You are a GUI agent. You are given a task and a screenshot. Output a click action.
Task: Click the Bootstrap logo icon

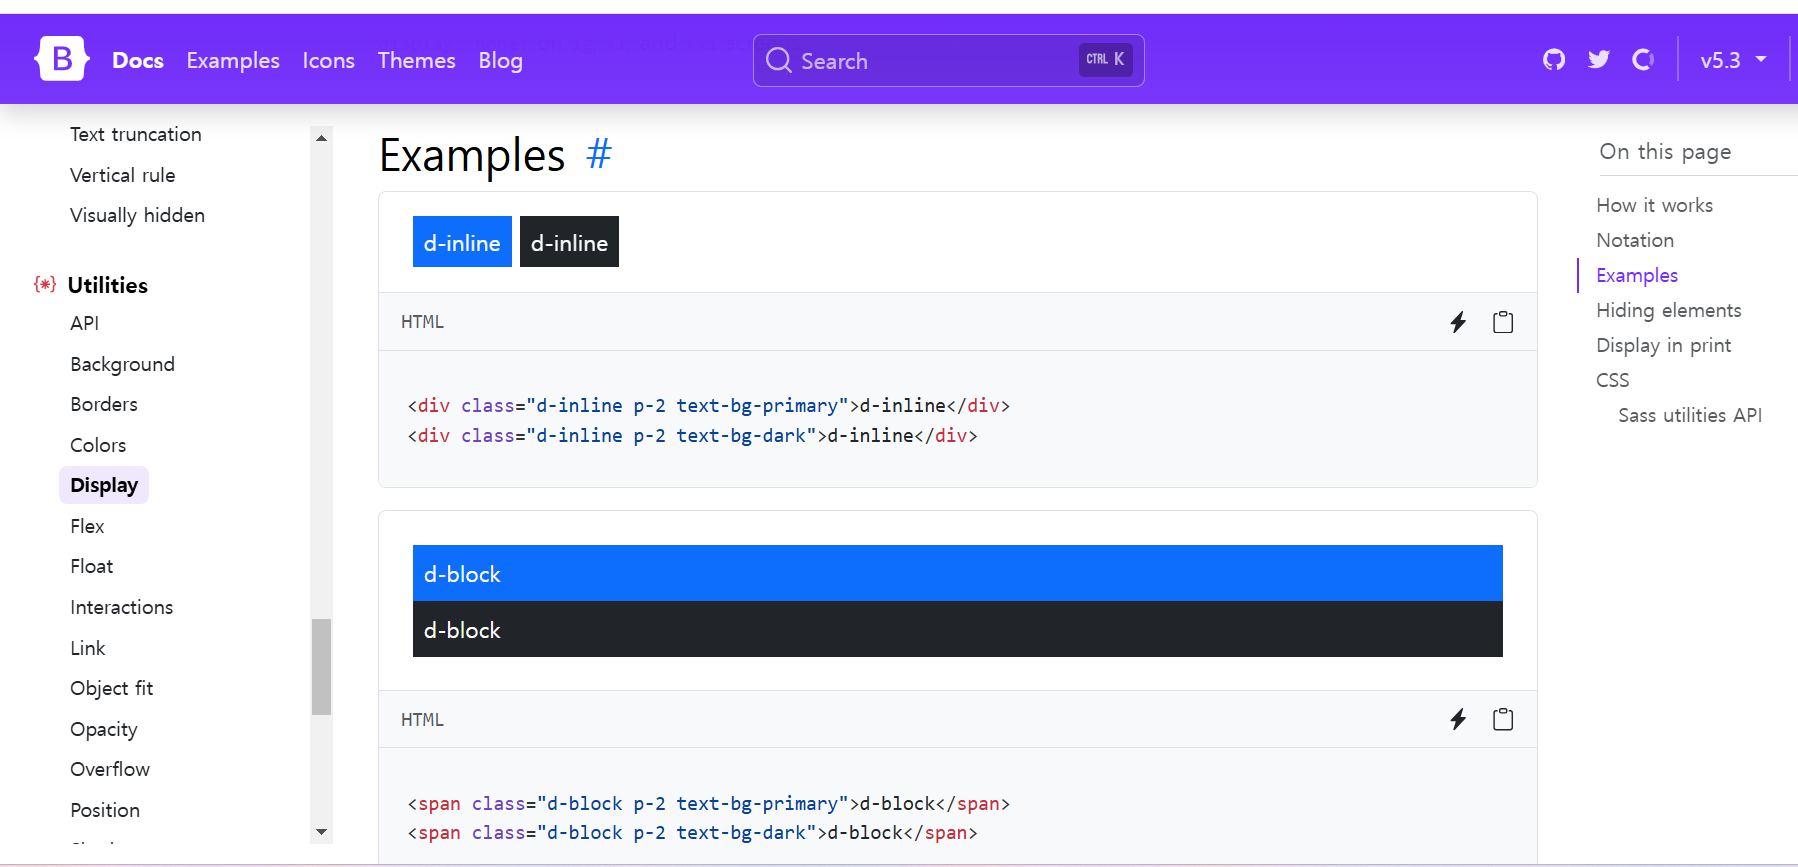[62, 59]
